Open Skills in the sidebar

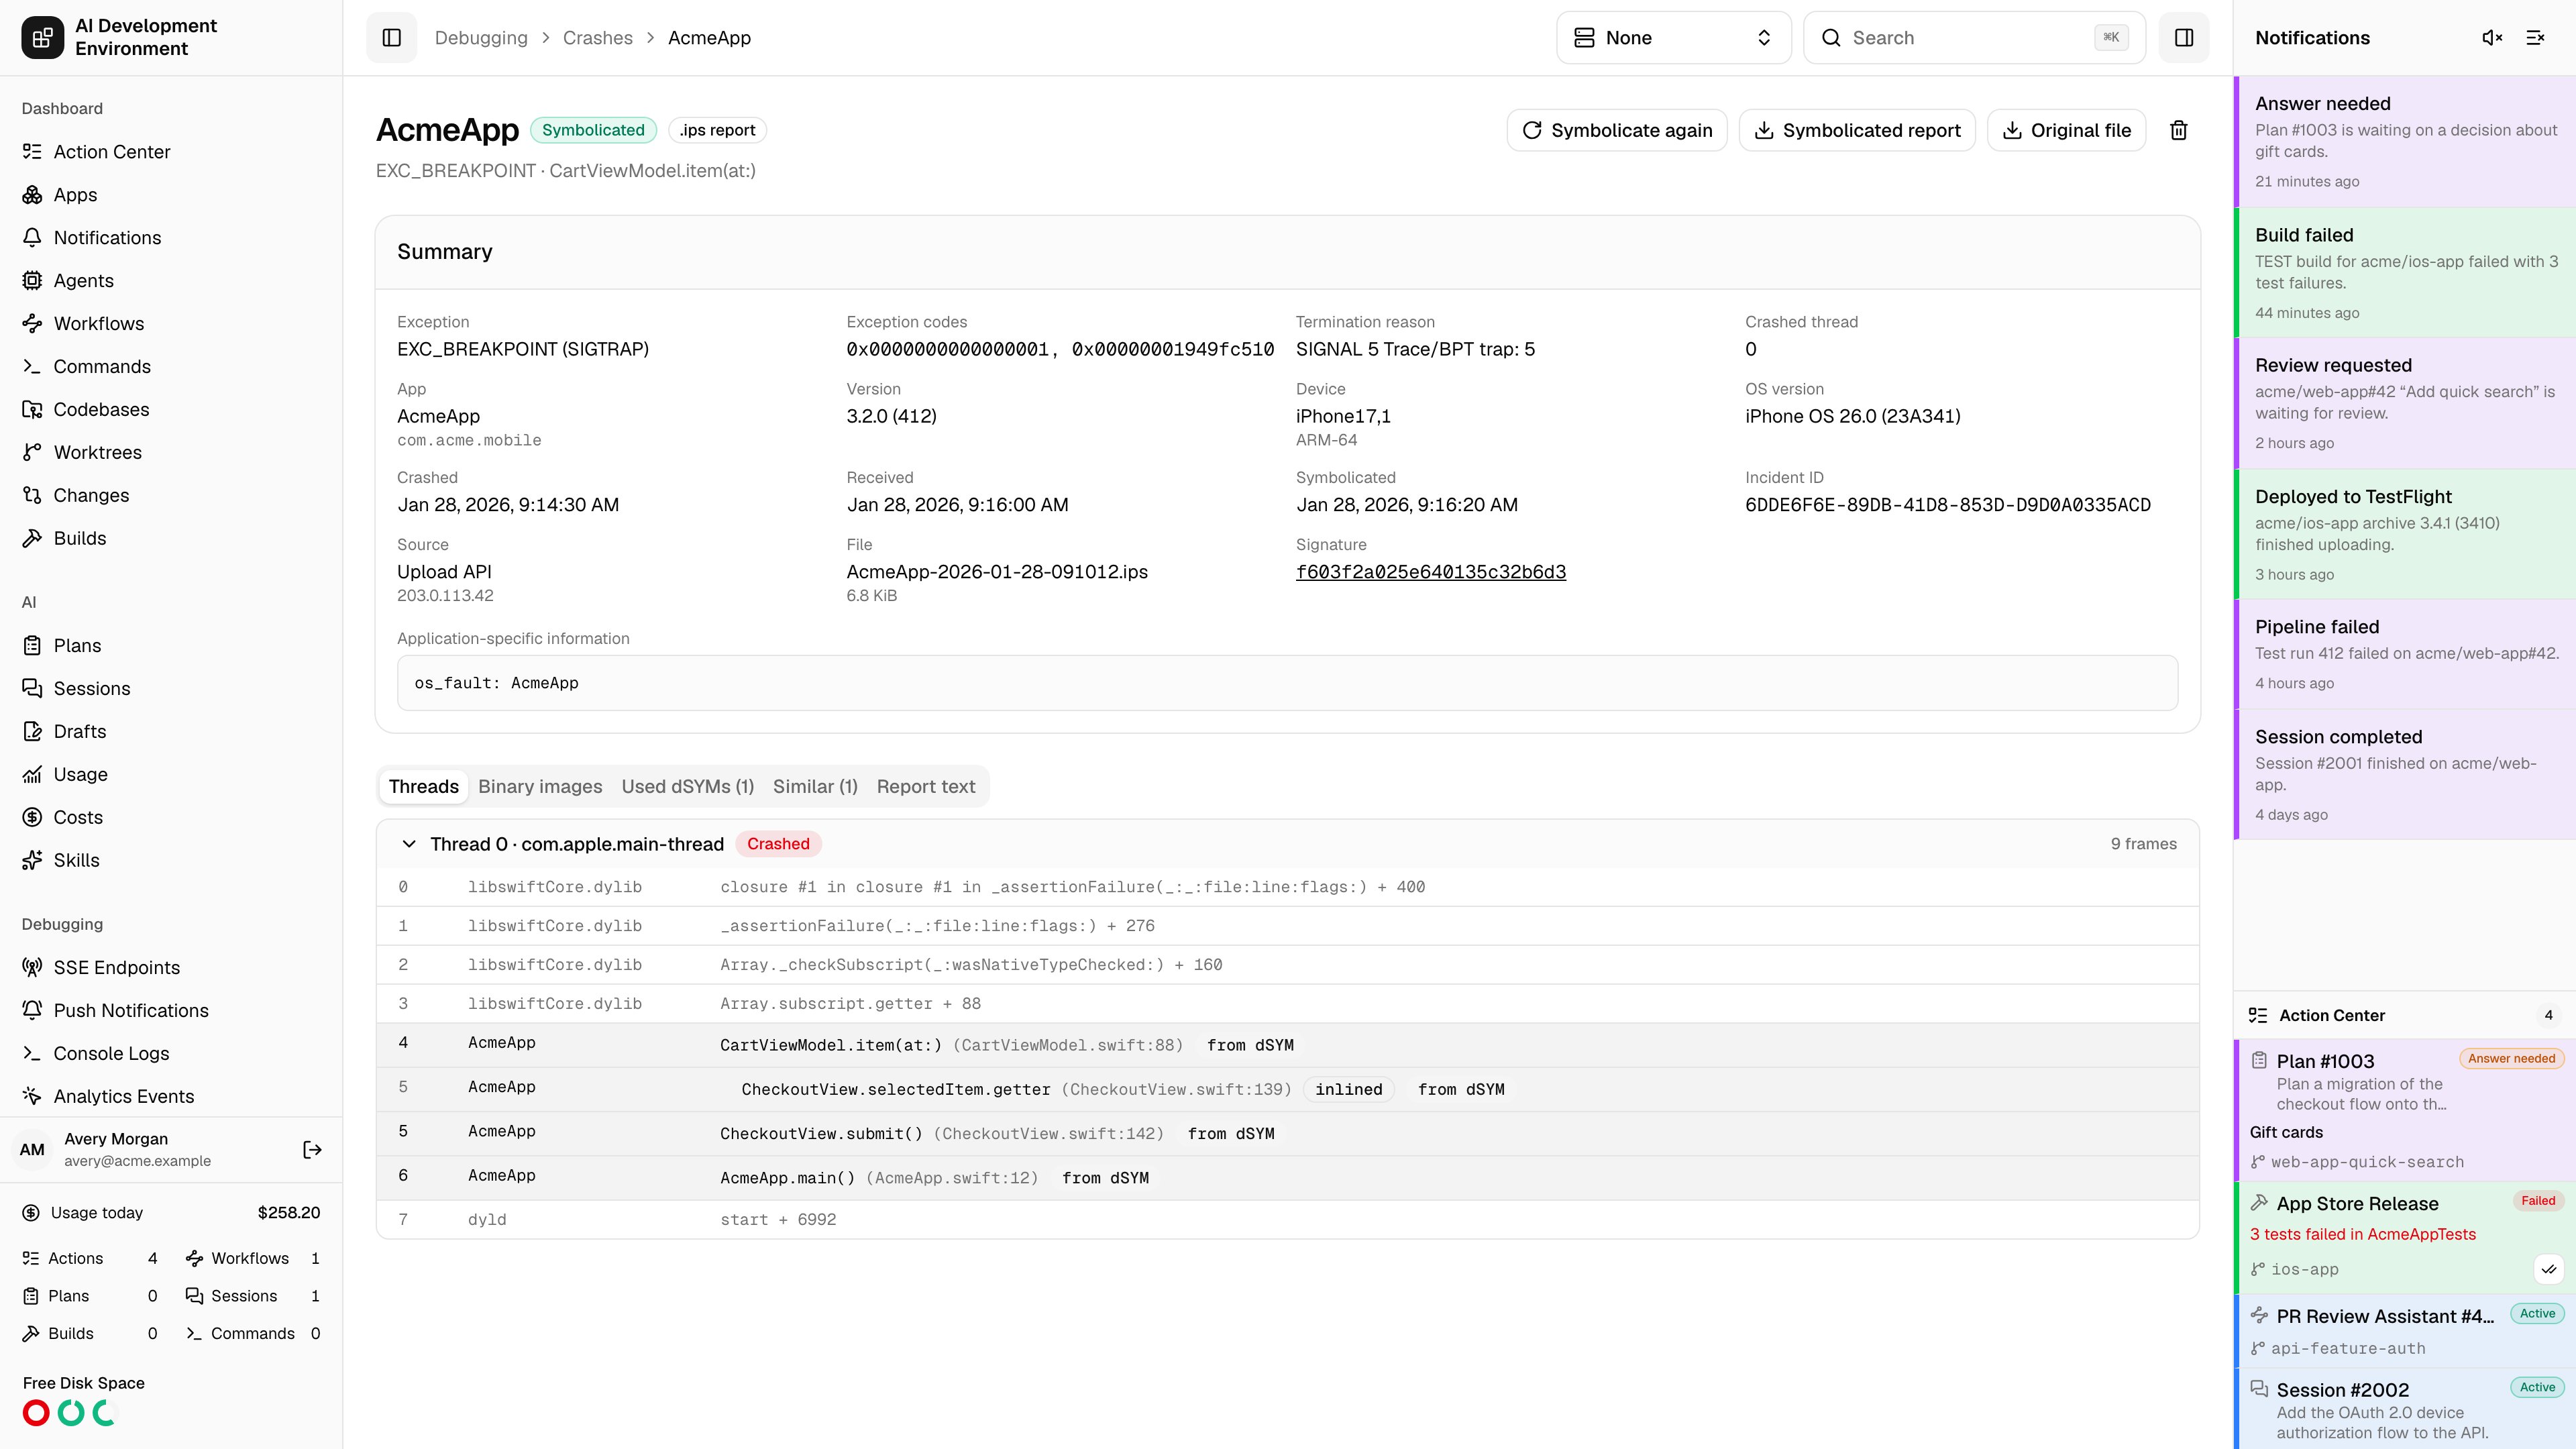pos(171,861)
